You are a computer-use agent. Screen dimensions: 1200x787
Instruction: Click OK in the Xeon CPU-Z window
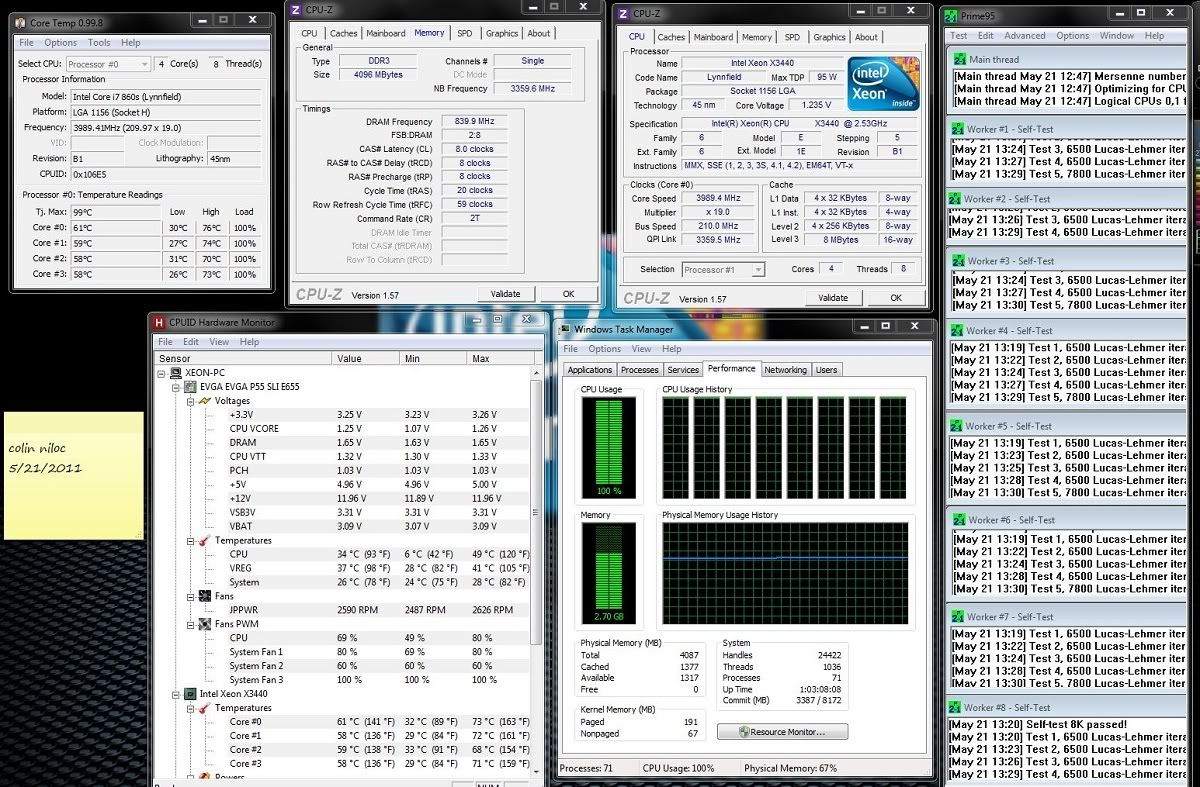[x=896, y=298]
